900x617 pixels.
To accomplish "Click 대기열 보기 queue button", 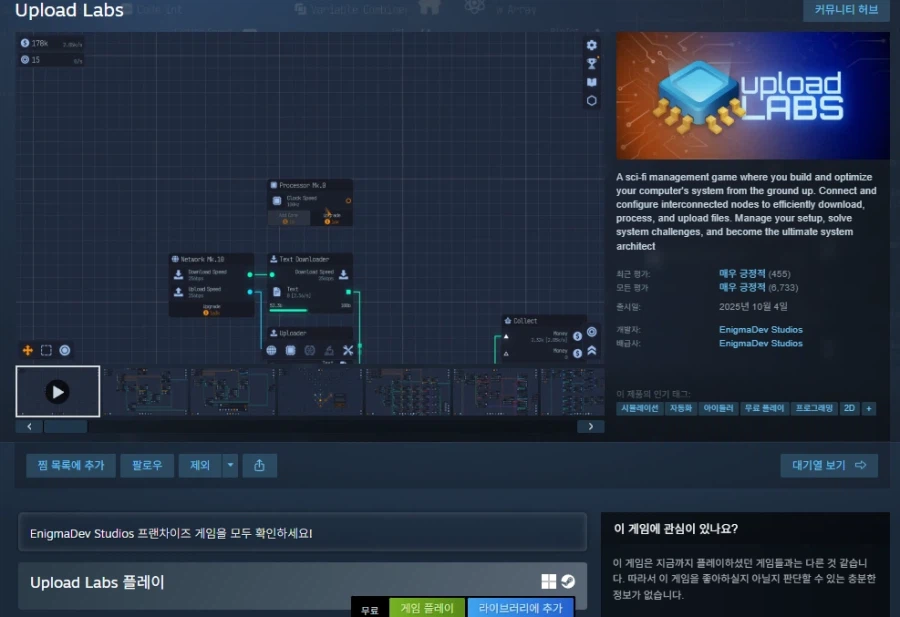I will click(828, 465).
